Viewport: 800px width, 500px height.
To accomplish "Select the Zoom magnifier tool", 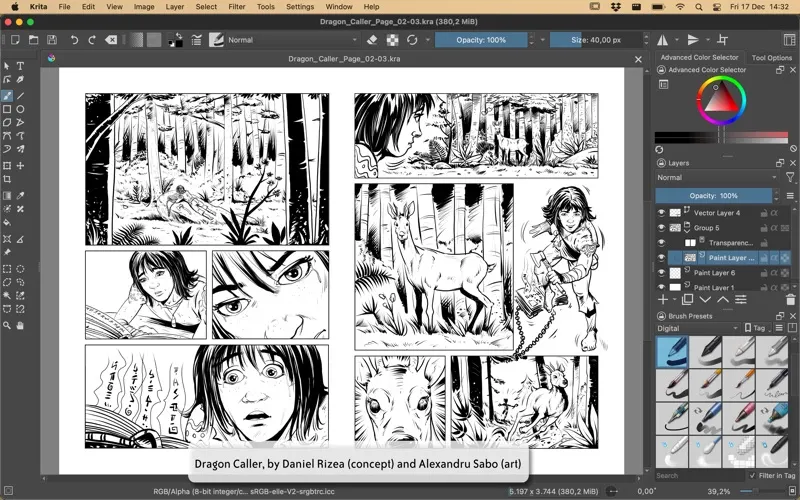I will click(x=7, y=325).
